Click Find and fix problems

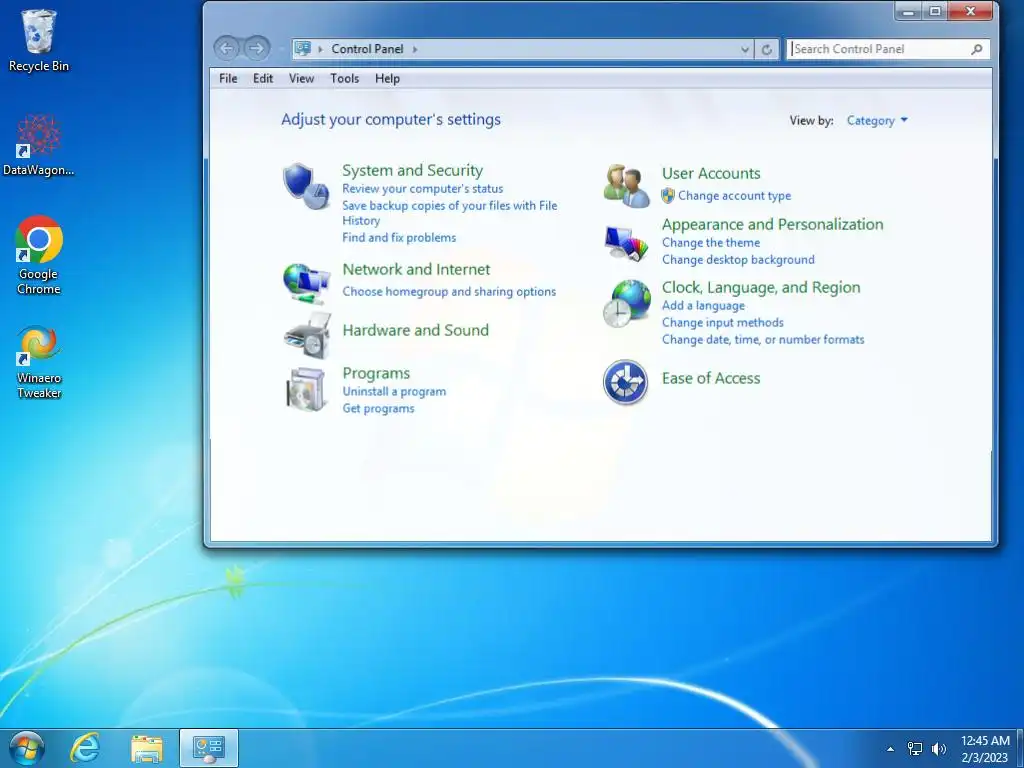[x=399, y=238]
